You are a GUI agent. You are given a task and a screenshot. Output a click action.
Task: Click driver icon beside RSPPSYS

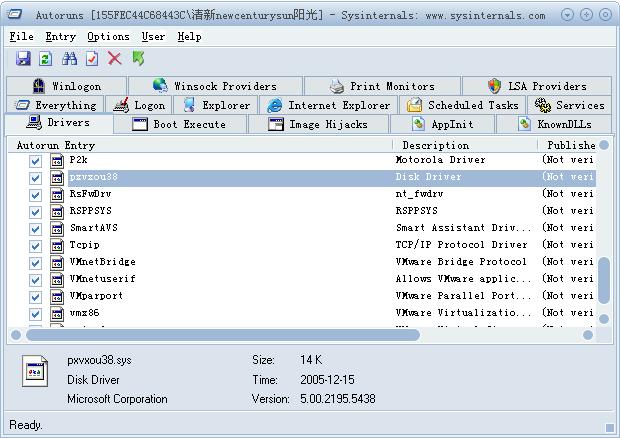click(x=57, y=211)
